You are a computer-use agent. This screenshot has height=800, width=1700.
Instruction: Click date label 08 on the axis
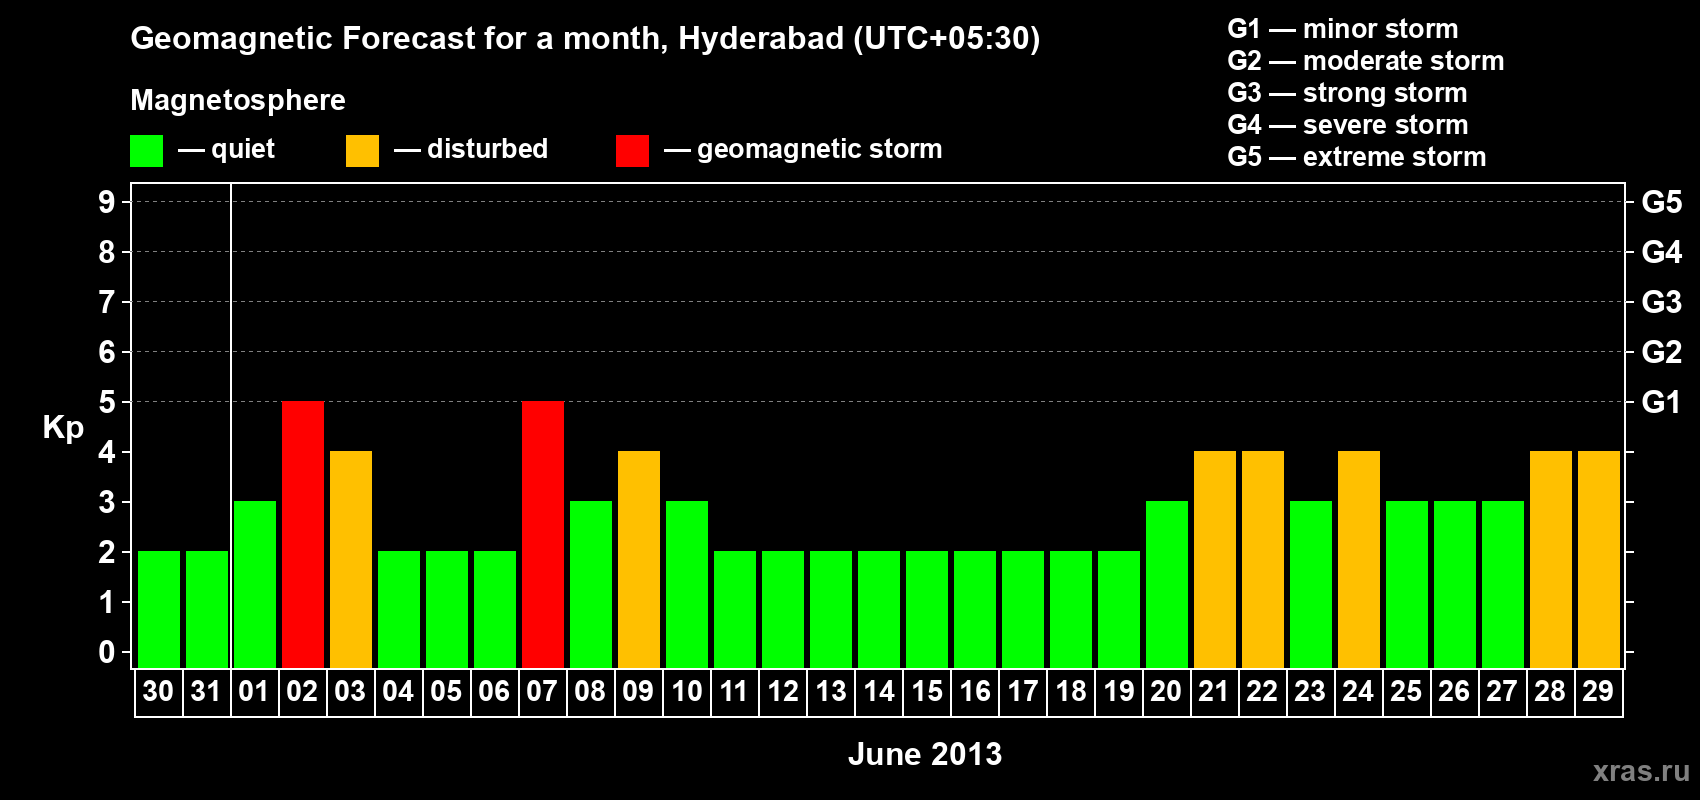[590, 691]
